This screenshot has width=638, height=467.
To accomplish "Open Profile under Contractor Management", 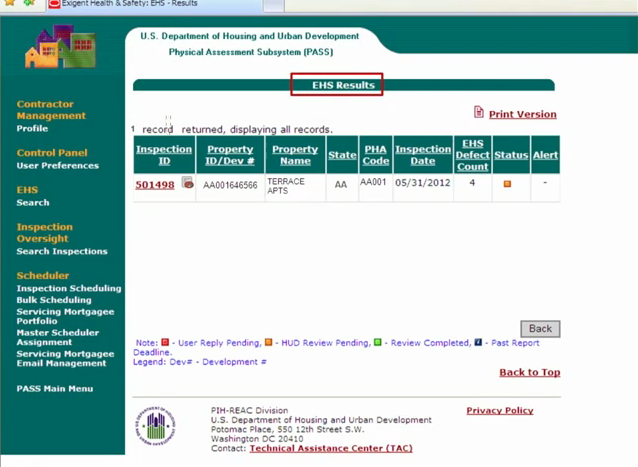I will coord(32,129).
